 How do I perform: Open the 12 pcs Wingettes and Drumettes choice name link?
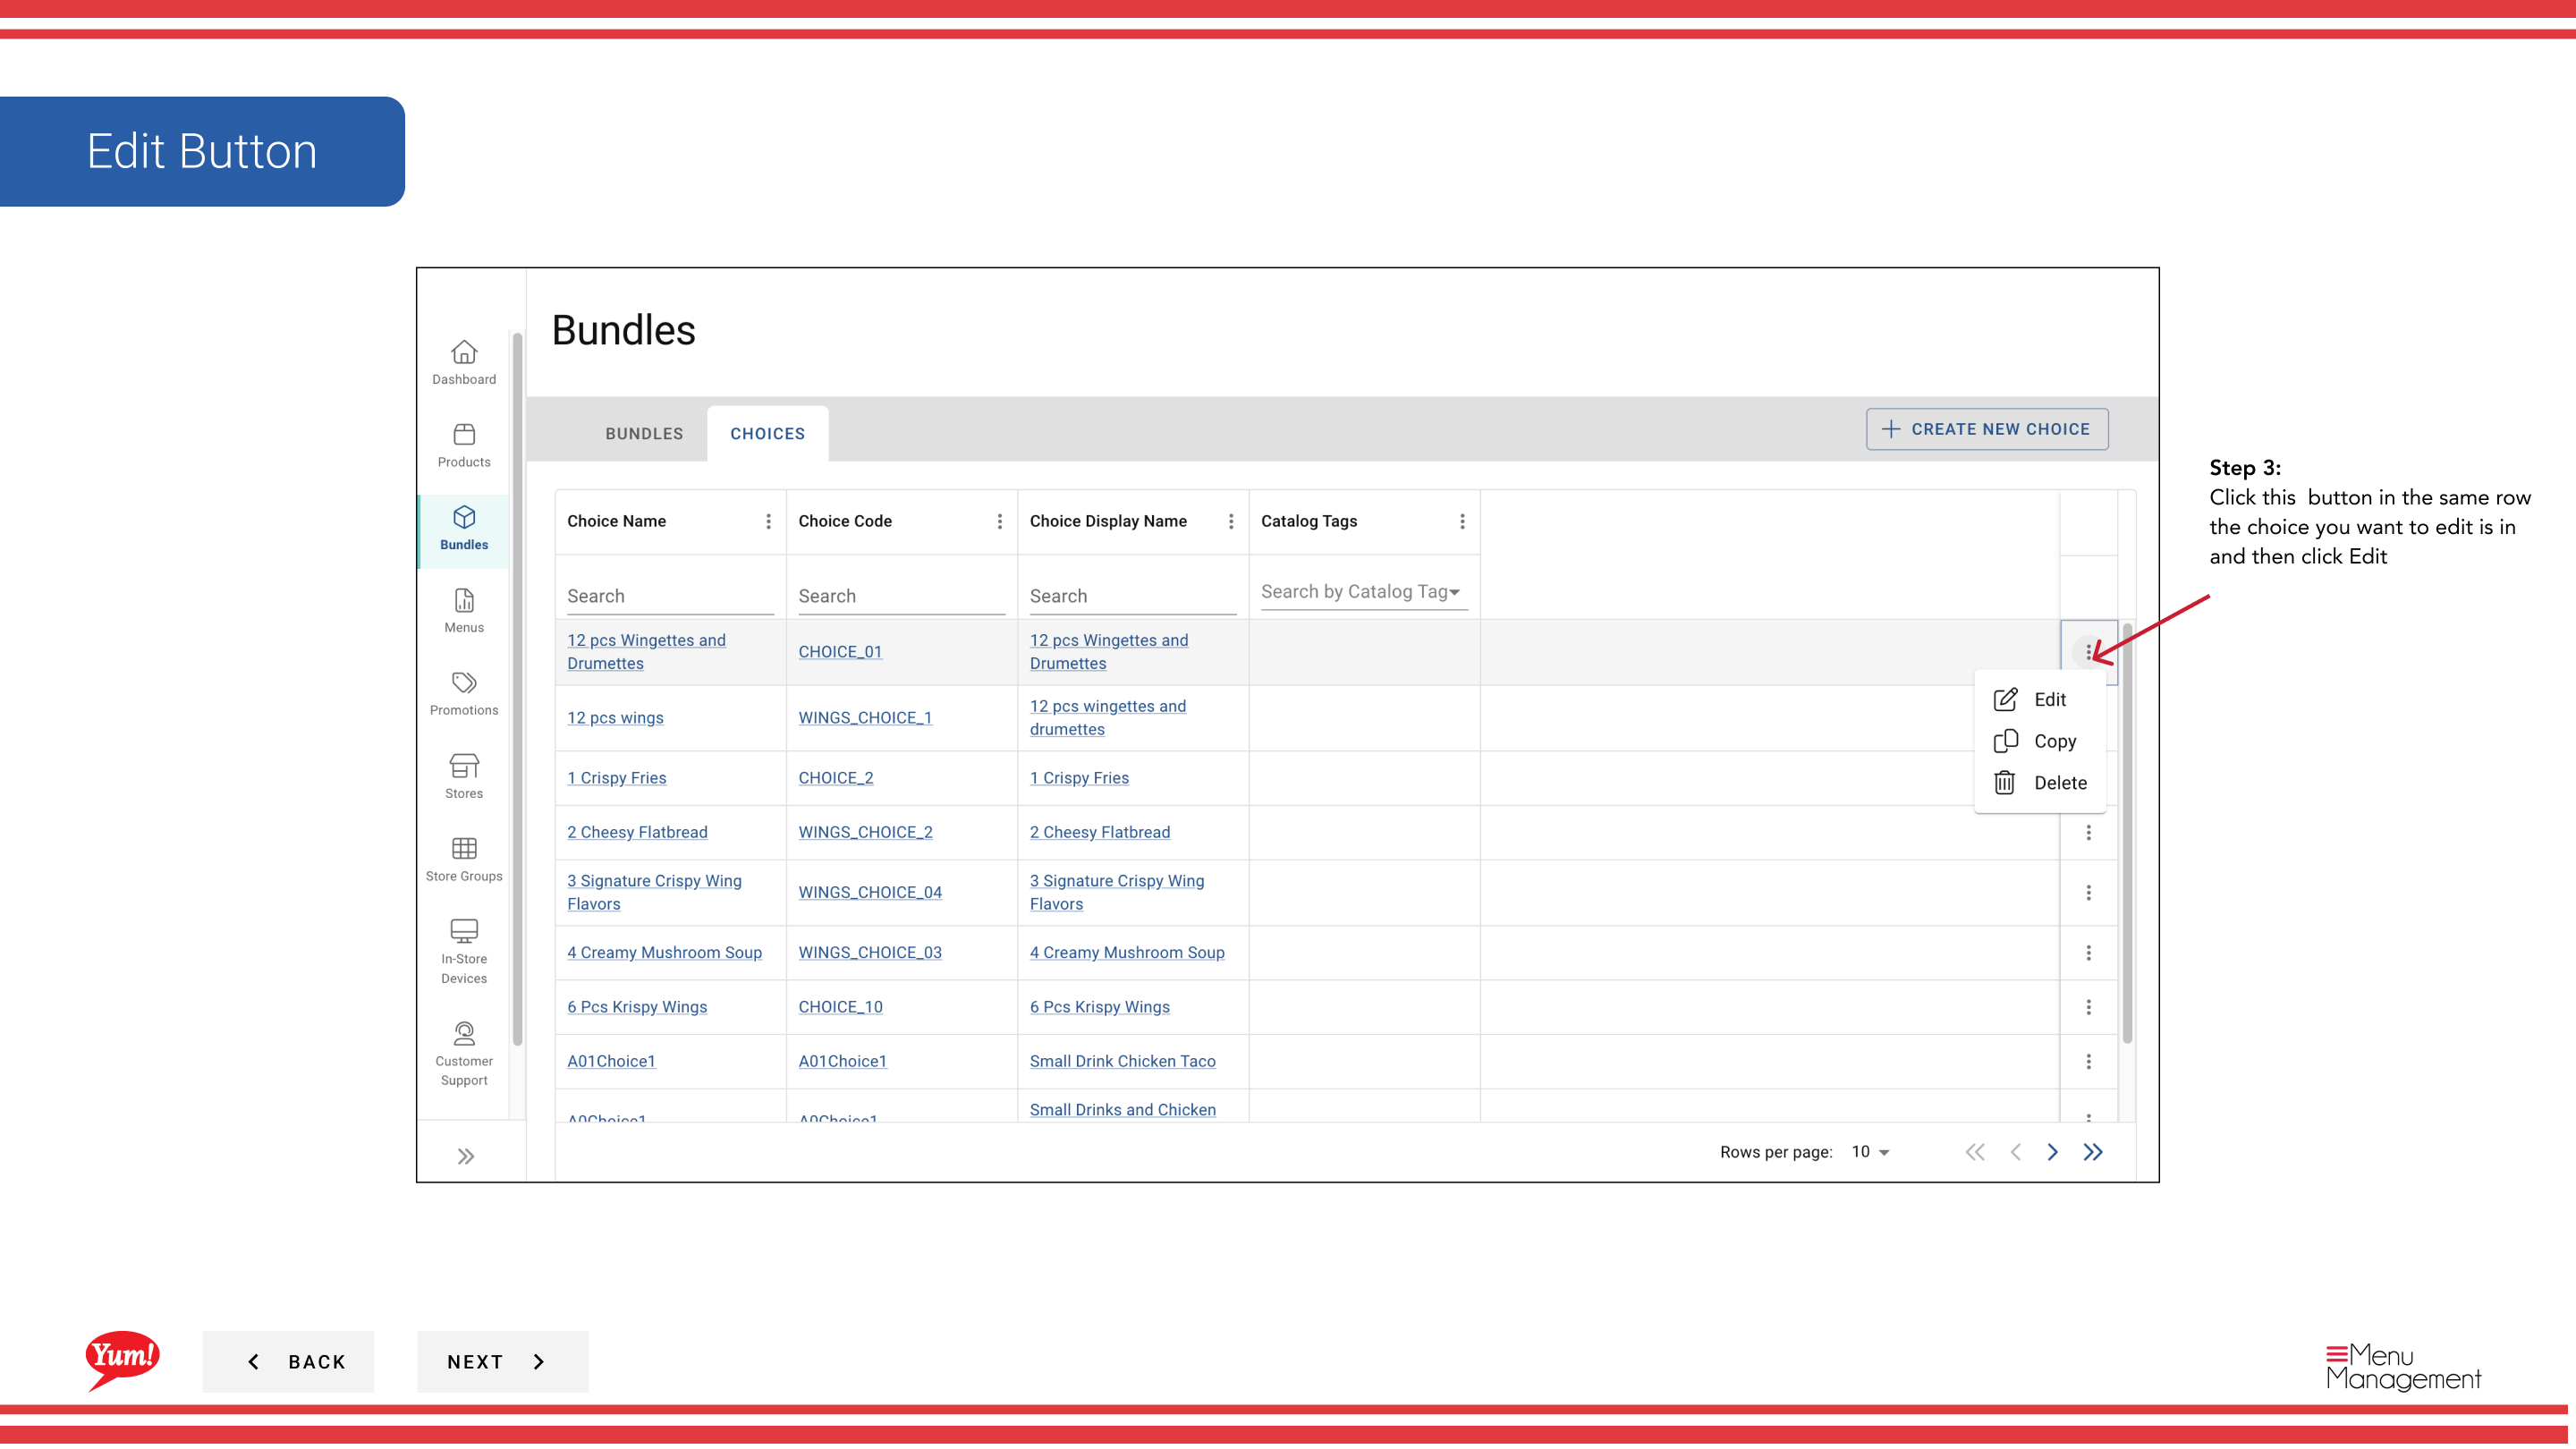coord(646,652)
